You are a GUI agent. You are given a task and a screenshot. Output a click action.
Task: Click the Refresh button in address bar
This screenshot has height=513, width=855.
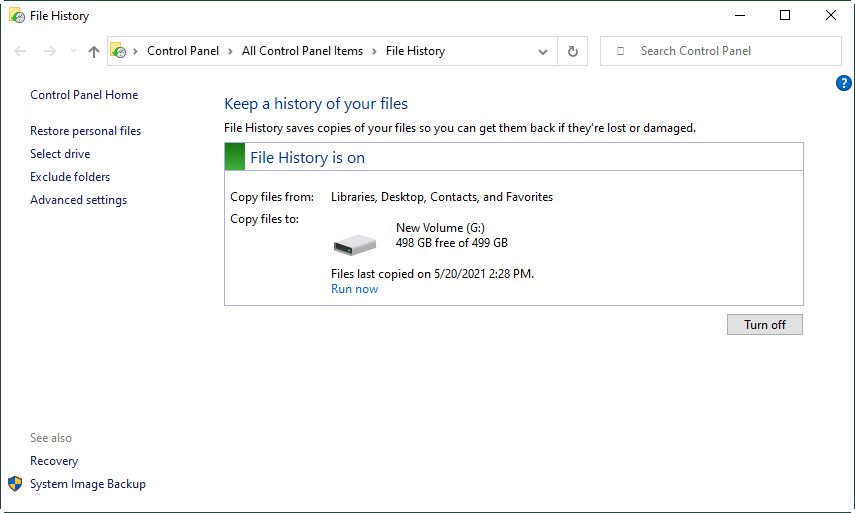tap(573, 51)
